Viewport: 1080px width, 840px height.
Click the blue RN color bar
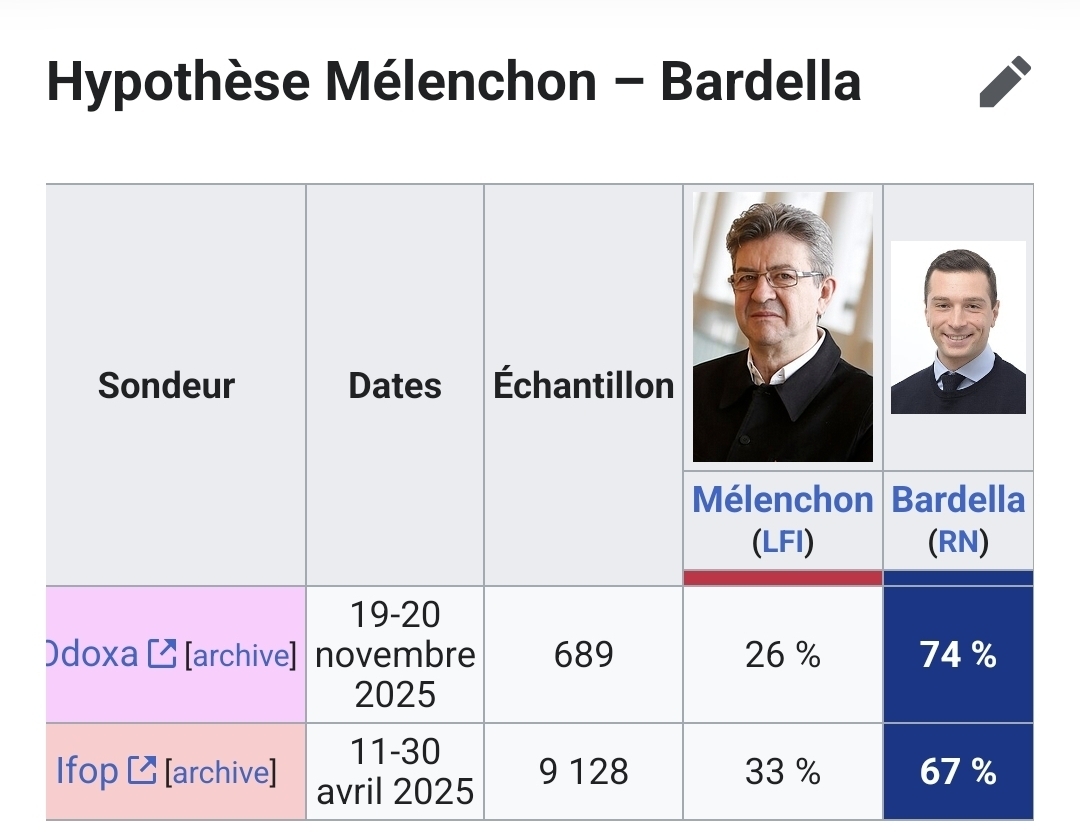click(x=958, y=578)
